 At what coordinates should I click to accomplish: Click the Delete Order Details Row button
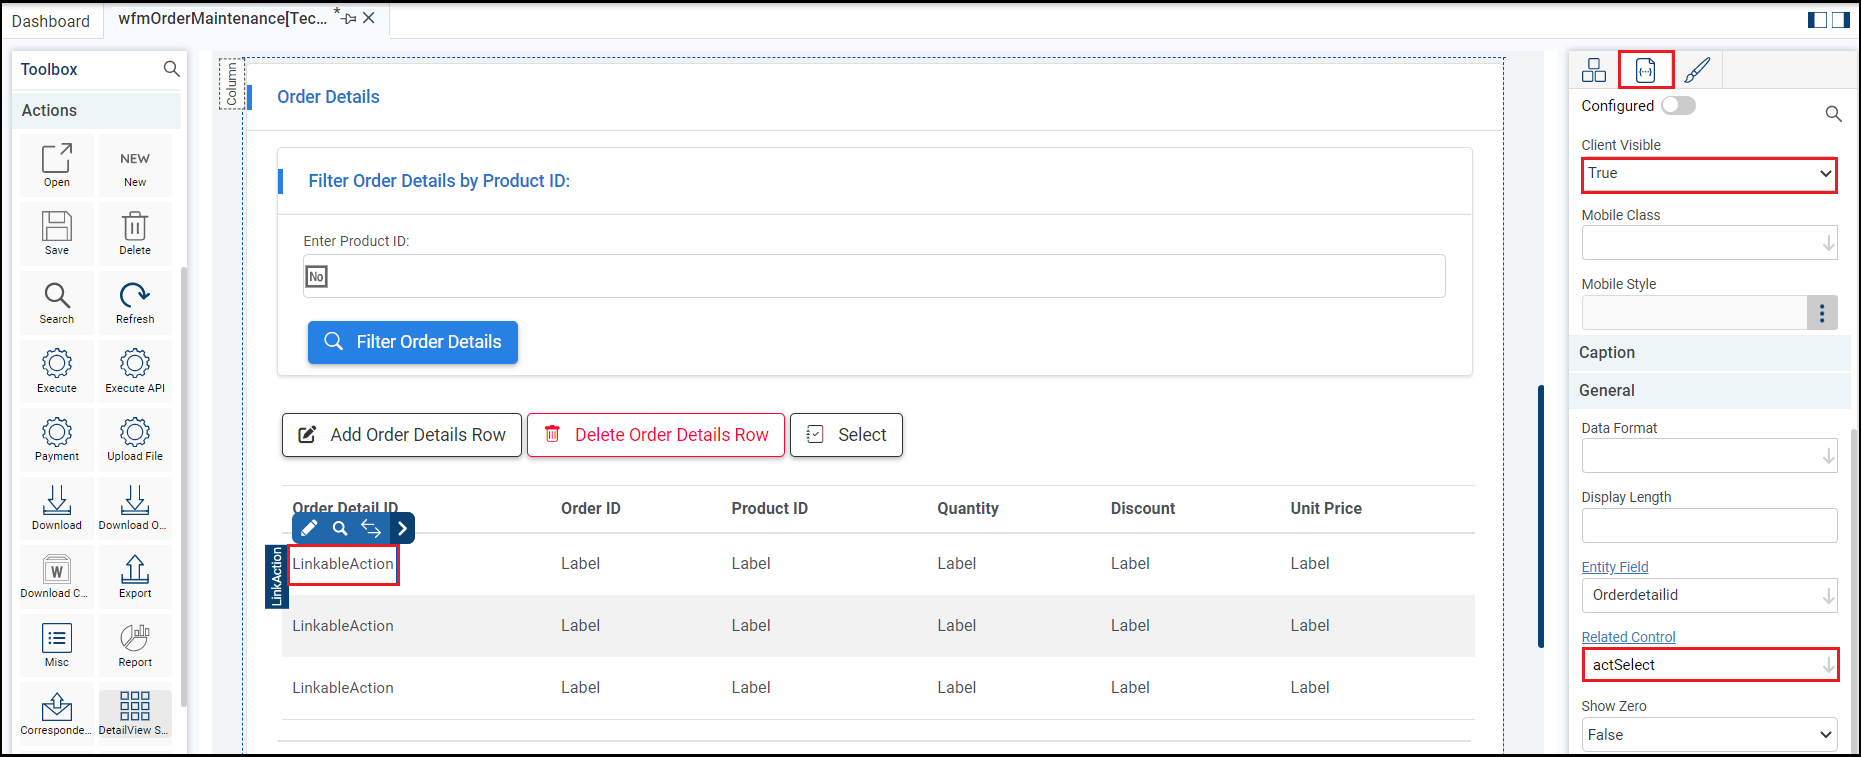[656, 435]
